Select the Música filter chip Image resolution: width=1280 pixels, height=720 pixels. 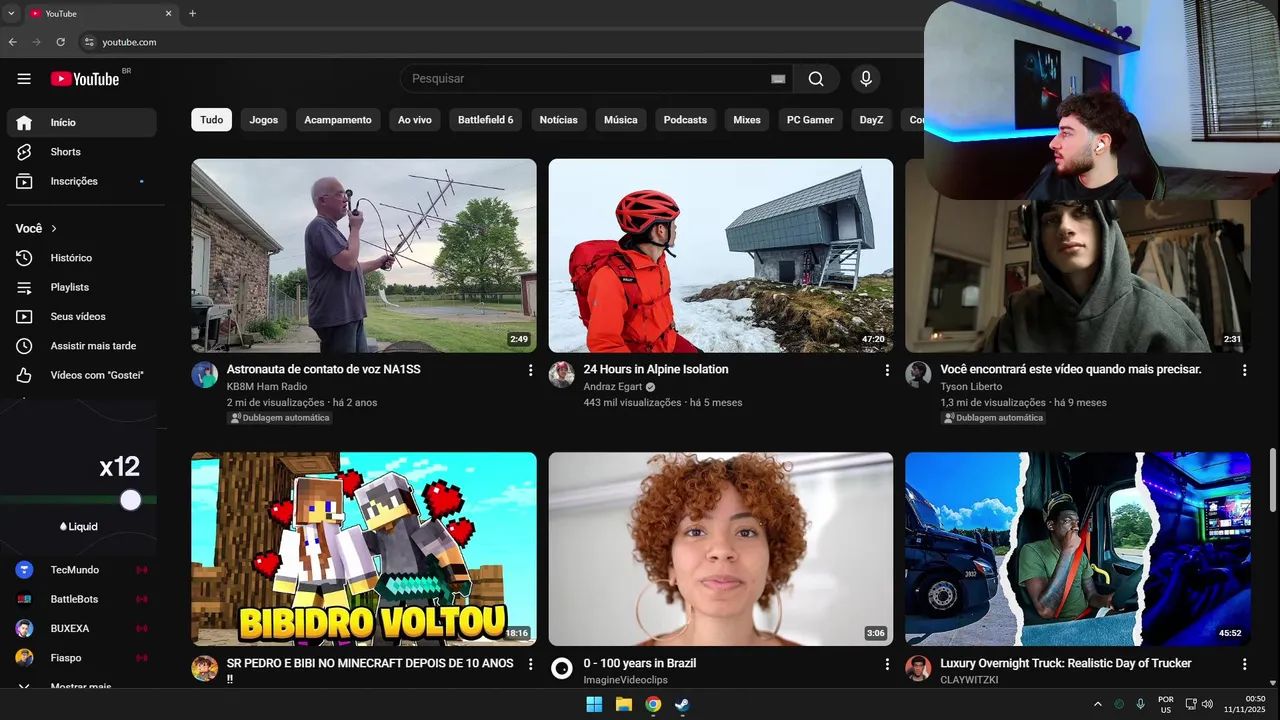coord(621,120)
